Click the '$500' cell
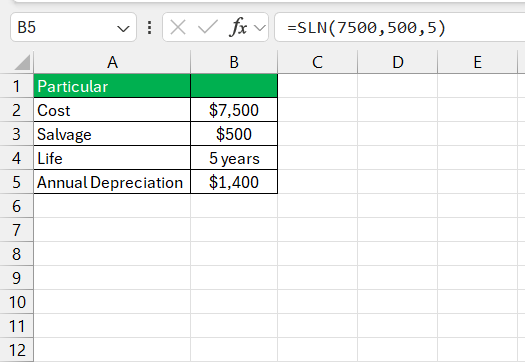The height and width of the screenshot is (362, 525). coord(234,134)
